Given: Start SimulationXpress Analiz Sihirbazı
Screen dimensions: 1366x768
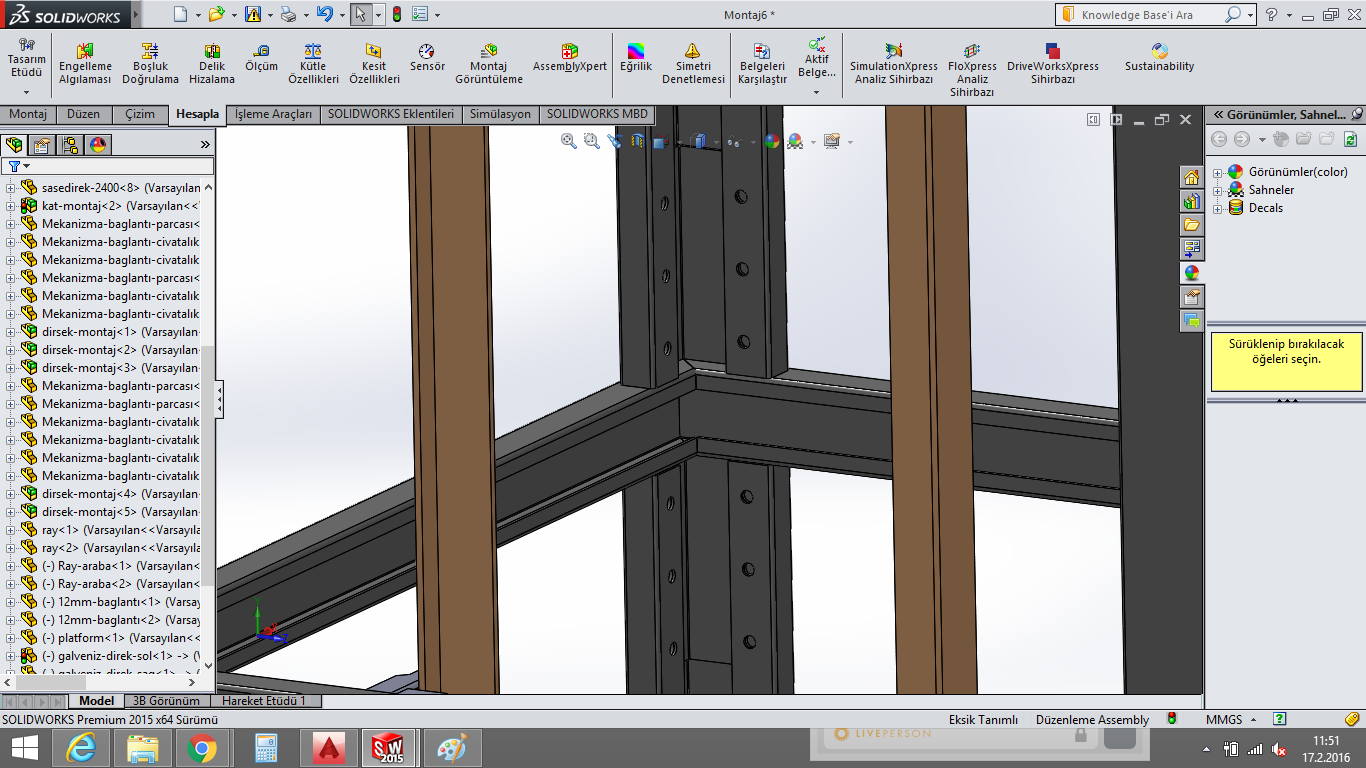Looking at the screenshot, I should [894, 64].
